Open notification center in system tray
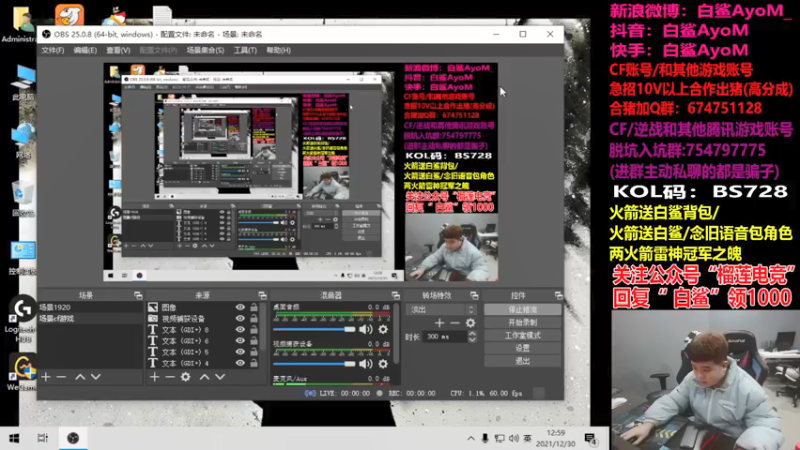 591,439
